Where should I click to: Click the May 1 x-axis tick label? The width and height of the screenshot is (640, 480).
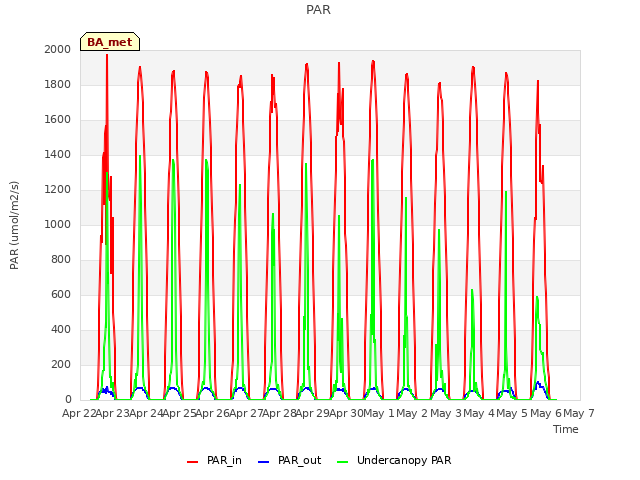(379, 413)
